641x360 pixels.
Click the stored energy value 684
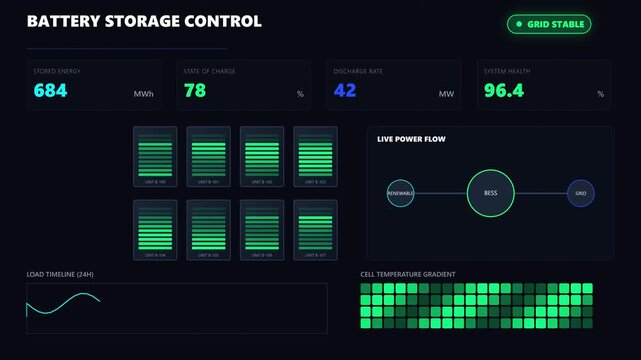pos(50,90)
